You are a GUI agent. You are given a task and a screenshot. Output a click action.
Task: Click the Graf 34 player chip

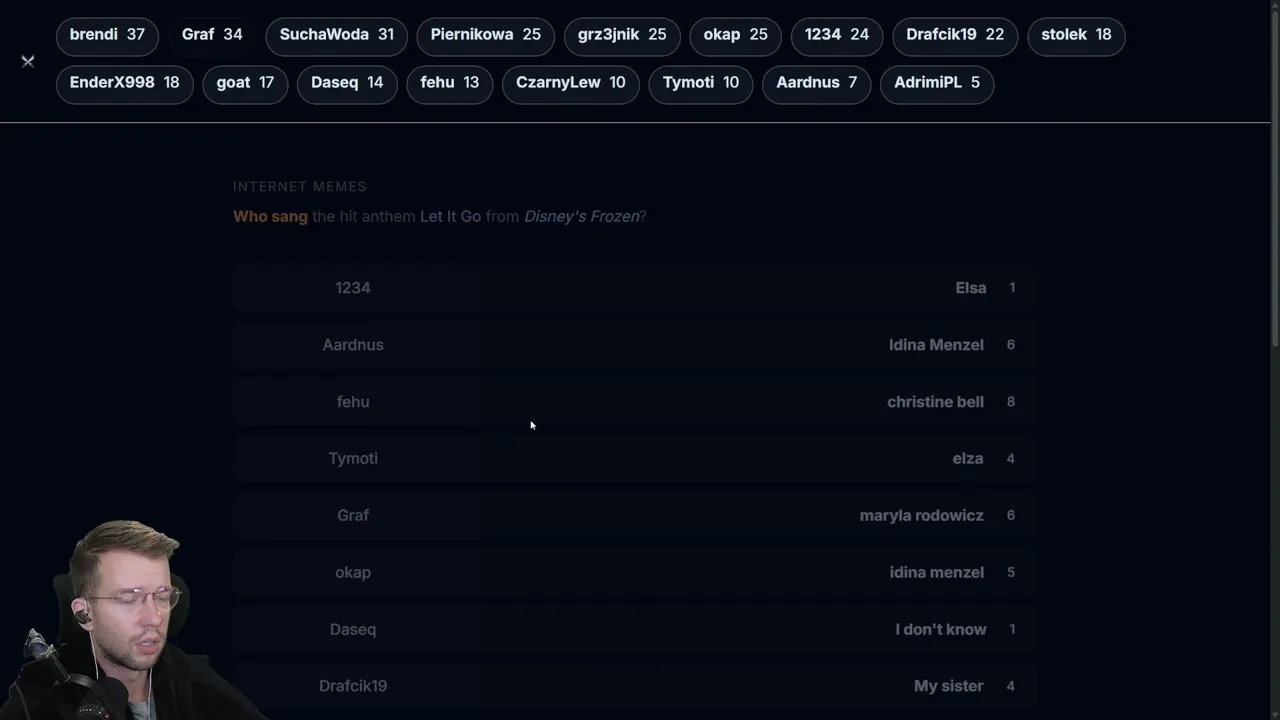[212, 35]
